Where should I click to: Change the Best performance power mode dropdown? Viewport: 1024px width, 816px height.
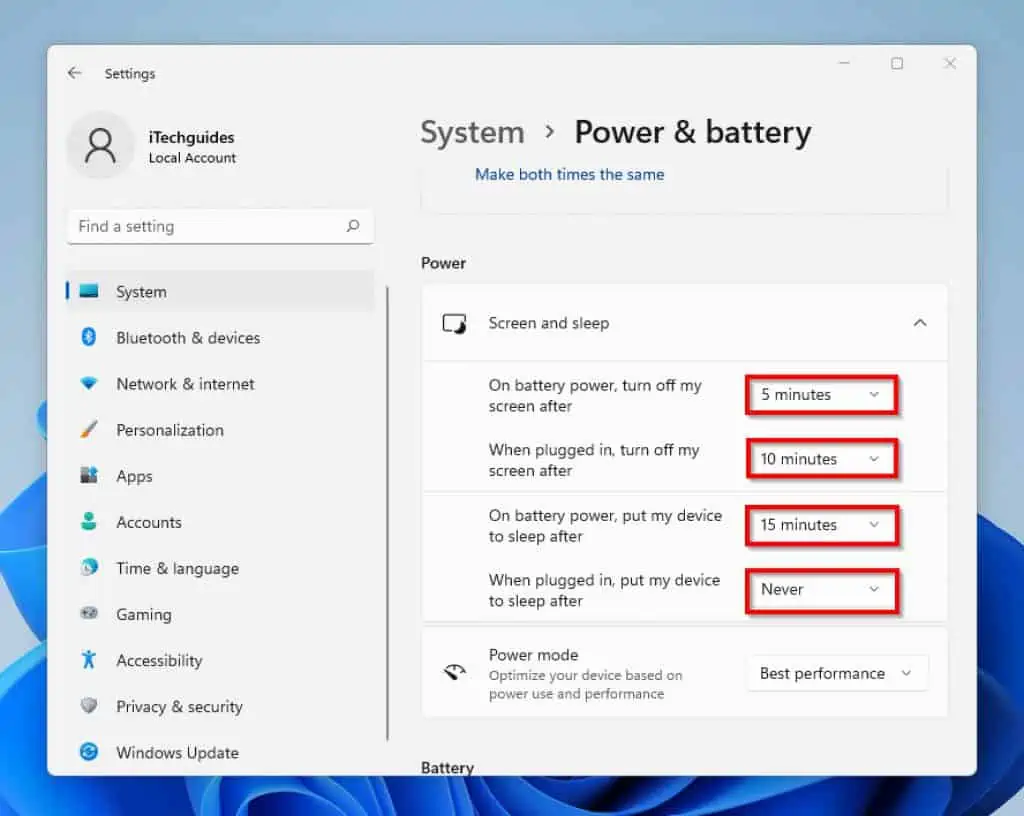[x=837, y=672]
